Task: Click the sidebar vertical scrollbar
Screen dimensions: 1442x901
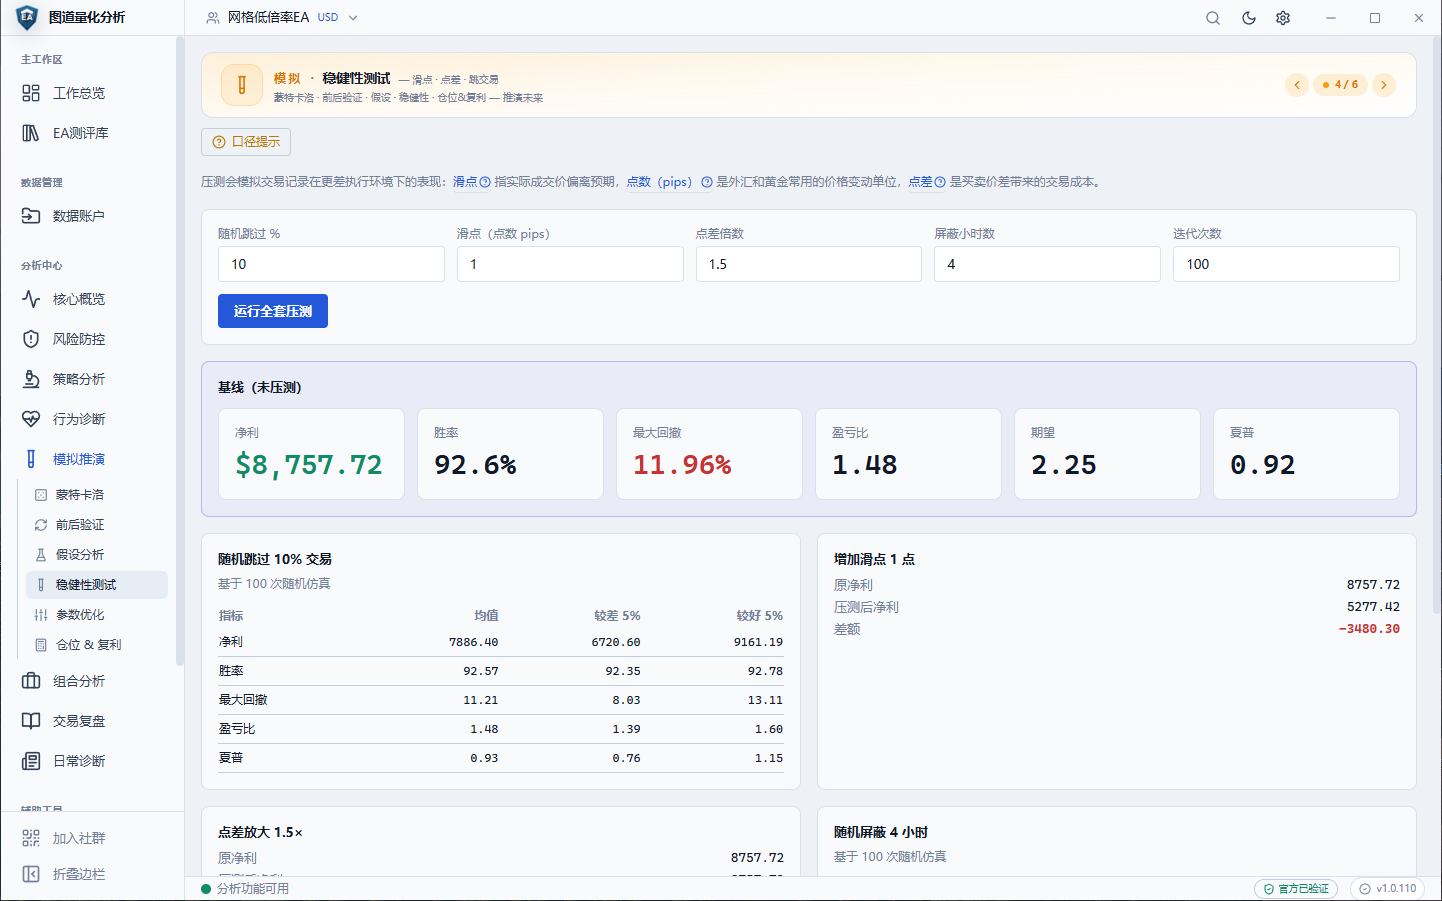Action: (180, 350)
